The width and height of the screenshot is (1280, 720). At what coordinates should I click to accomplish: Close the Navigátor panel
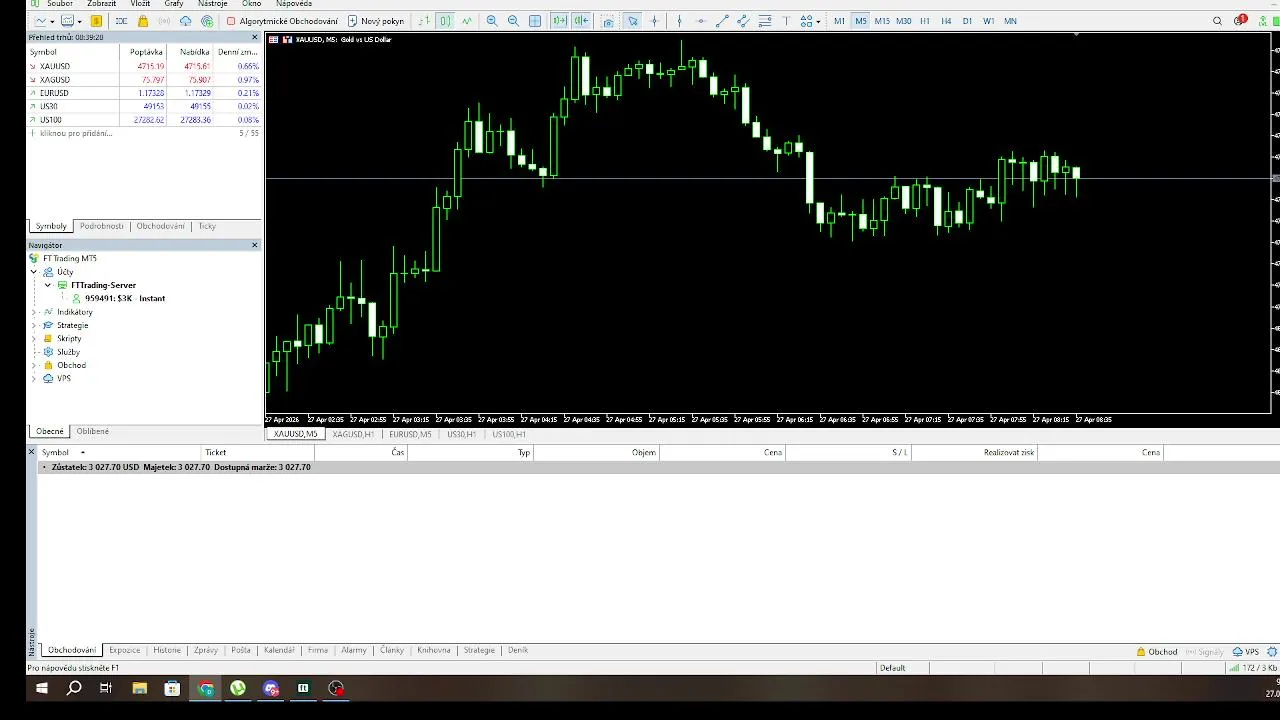(254, 245)
